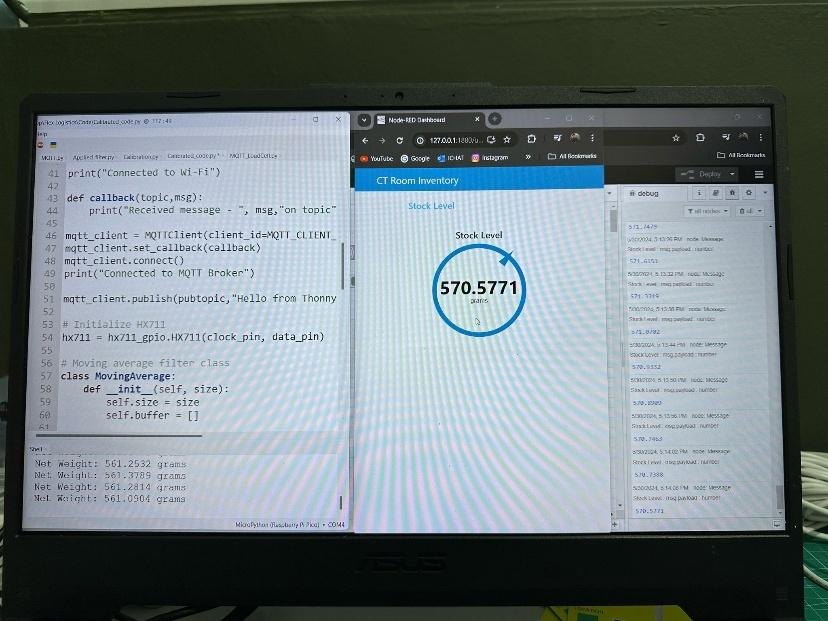The image size is (828, 621).
Task: Show more bookmarks via double chevron
Action: pos(528,157)
